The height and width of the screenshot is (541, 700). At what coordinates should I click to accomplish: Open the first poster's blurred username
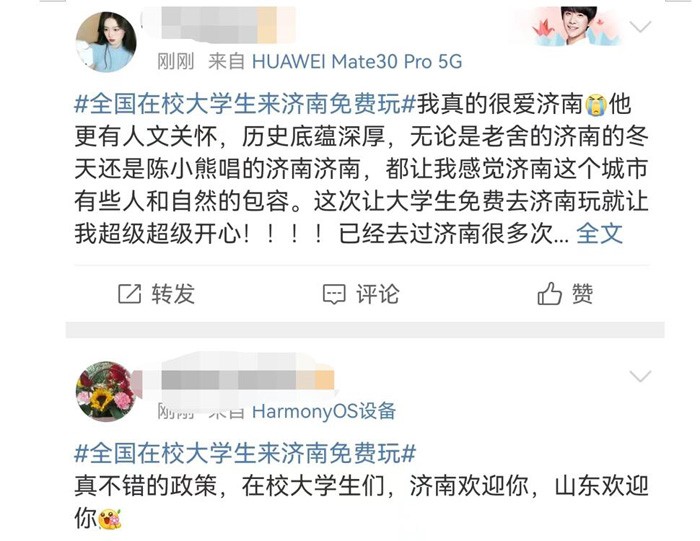[219, 25]
